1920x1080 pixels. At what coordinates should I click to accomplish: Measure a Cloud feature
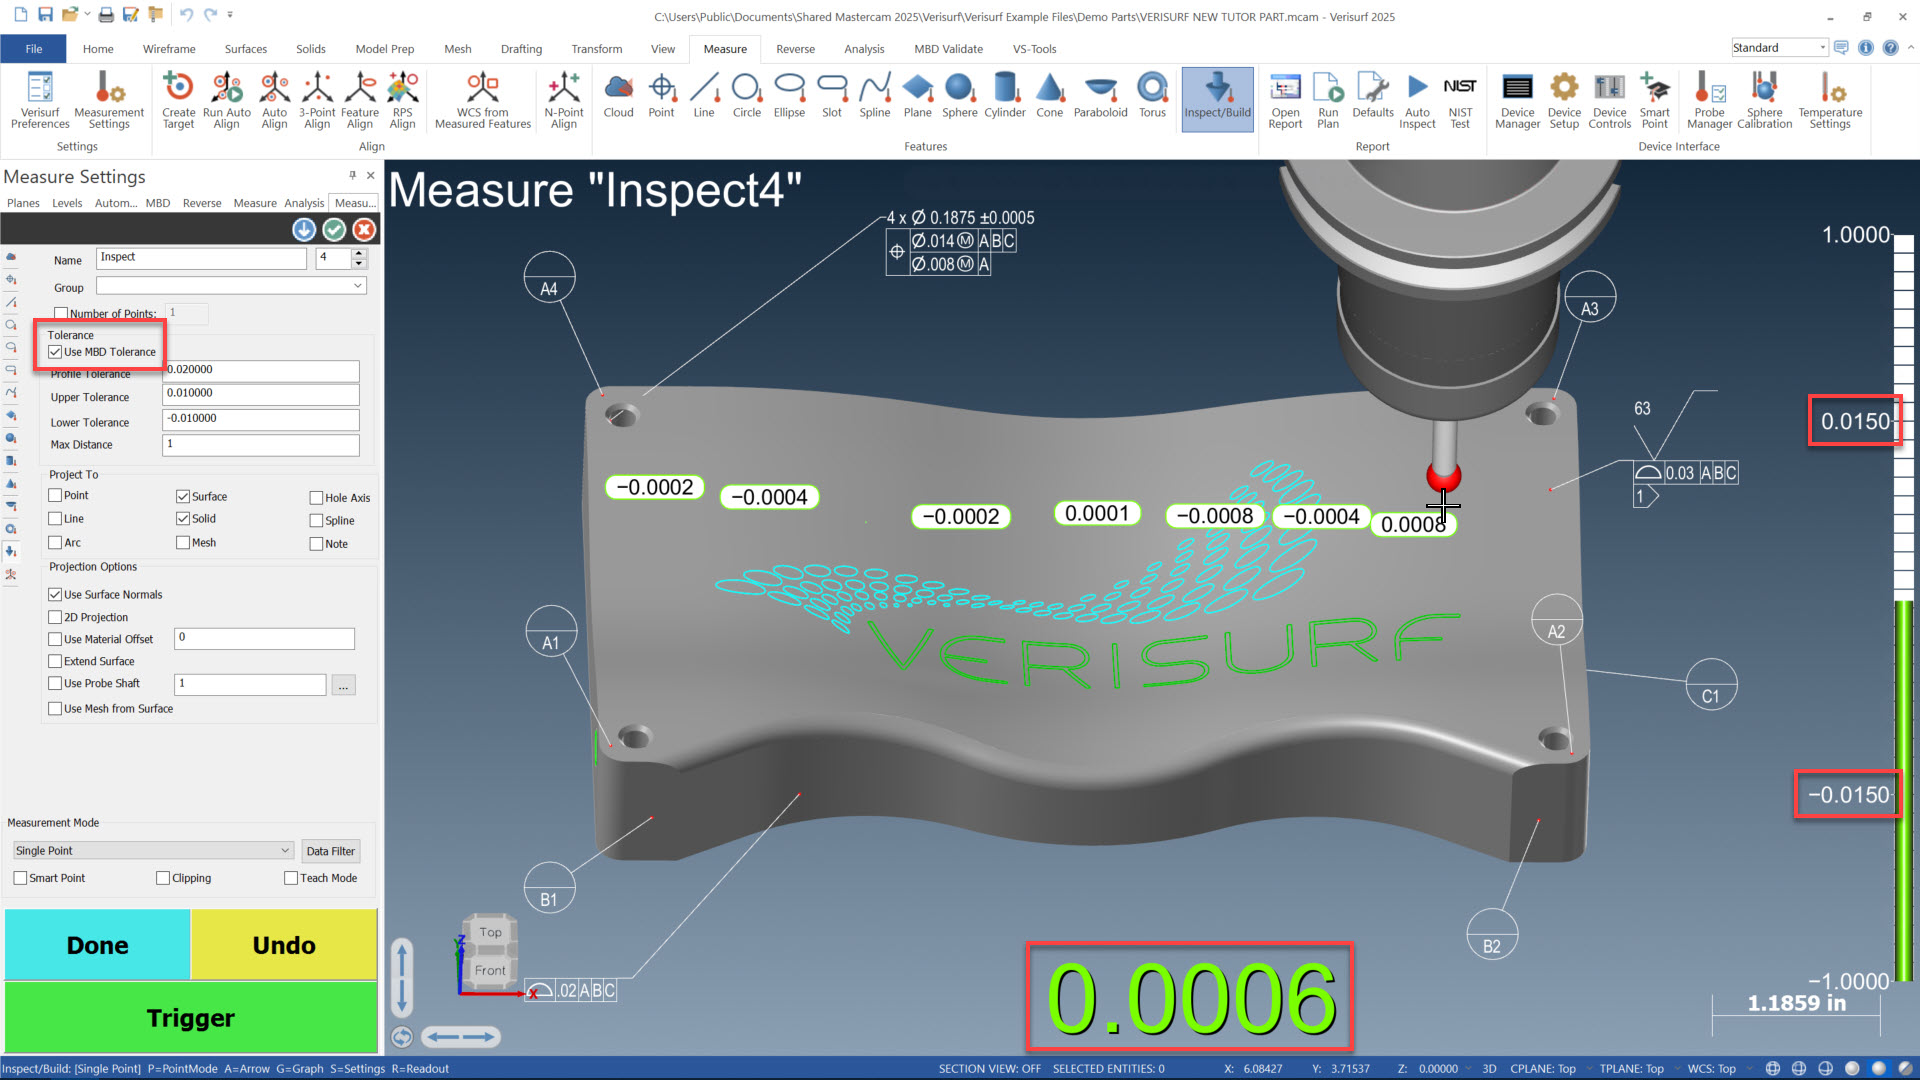619,96
